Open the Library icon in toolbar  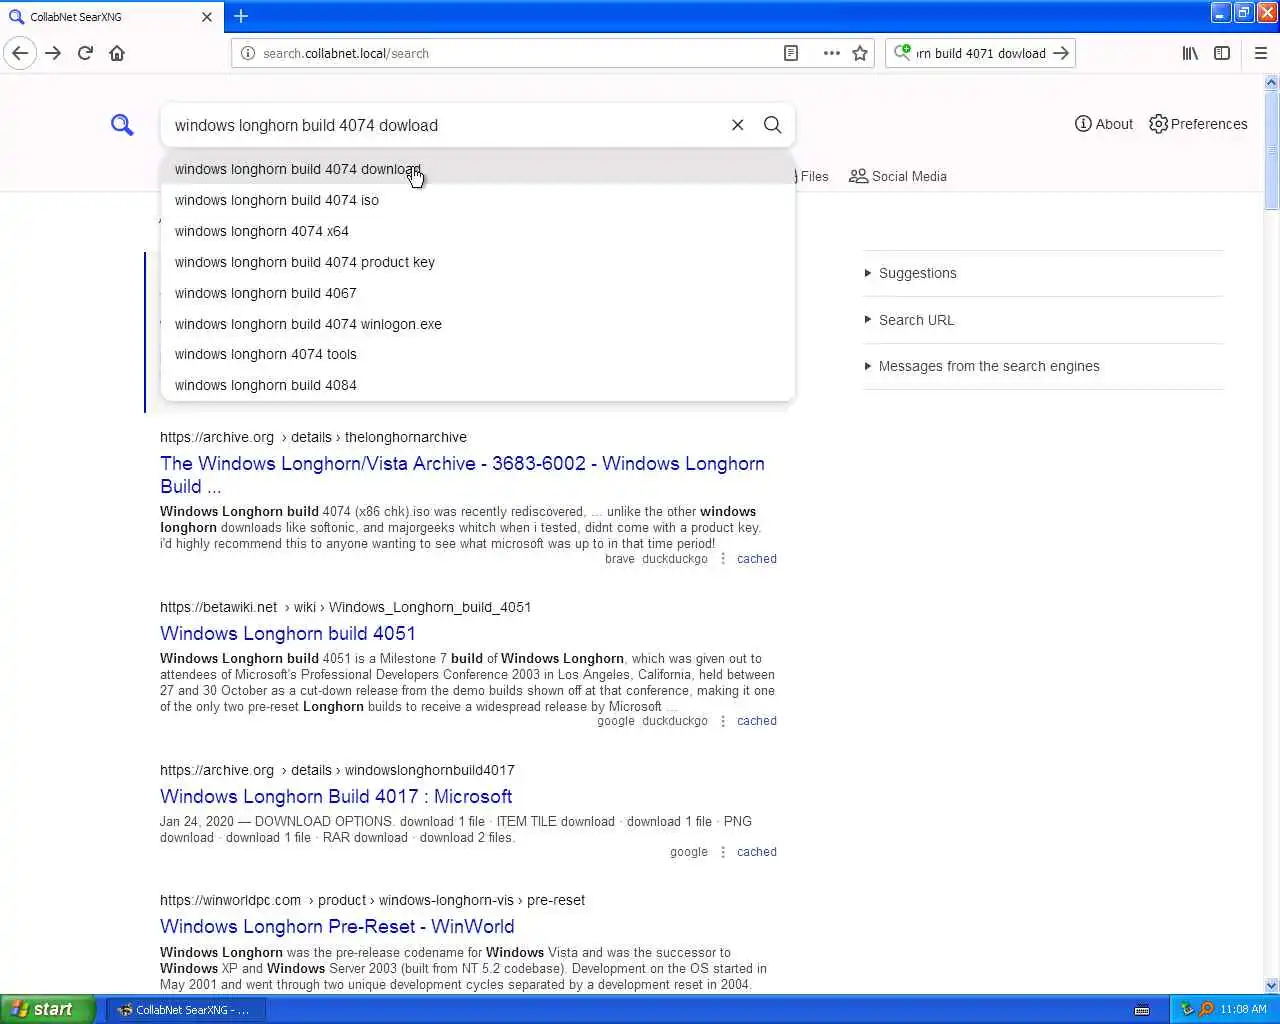[x=1190, y=53]
